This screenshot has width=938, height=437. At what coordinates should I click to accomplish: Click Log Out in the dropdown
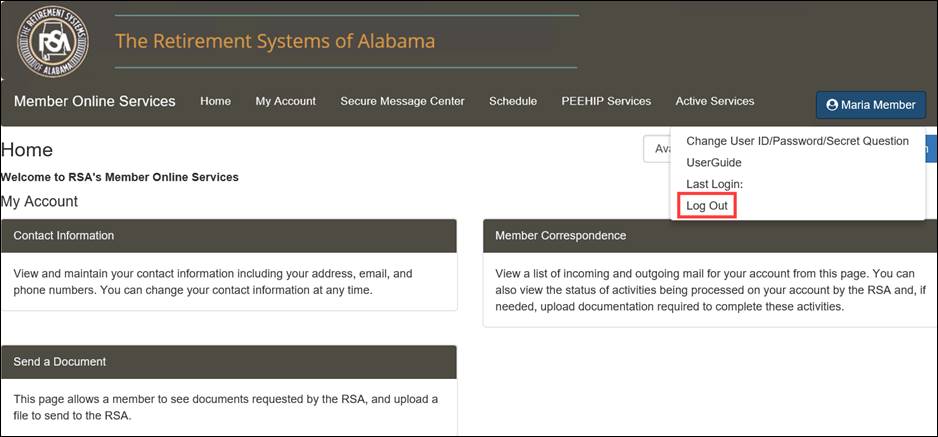point(706,206)
